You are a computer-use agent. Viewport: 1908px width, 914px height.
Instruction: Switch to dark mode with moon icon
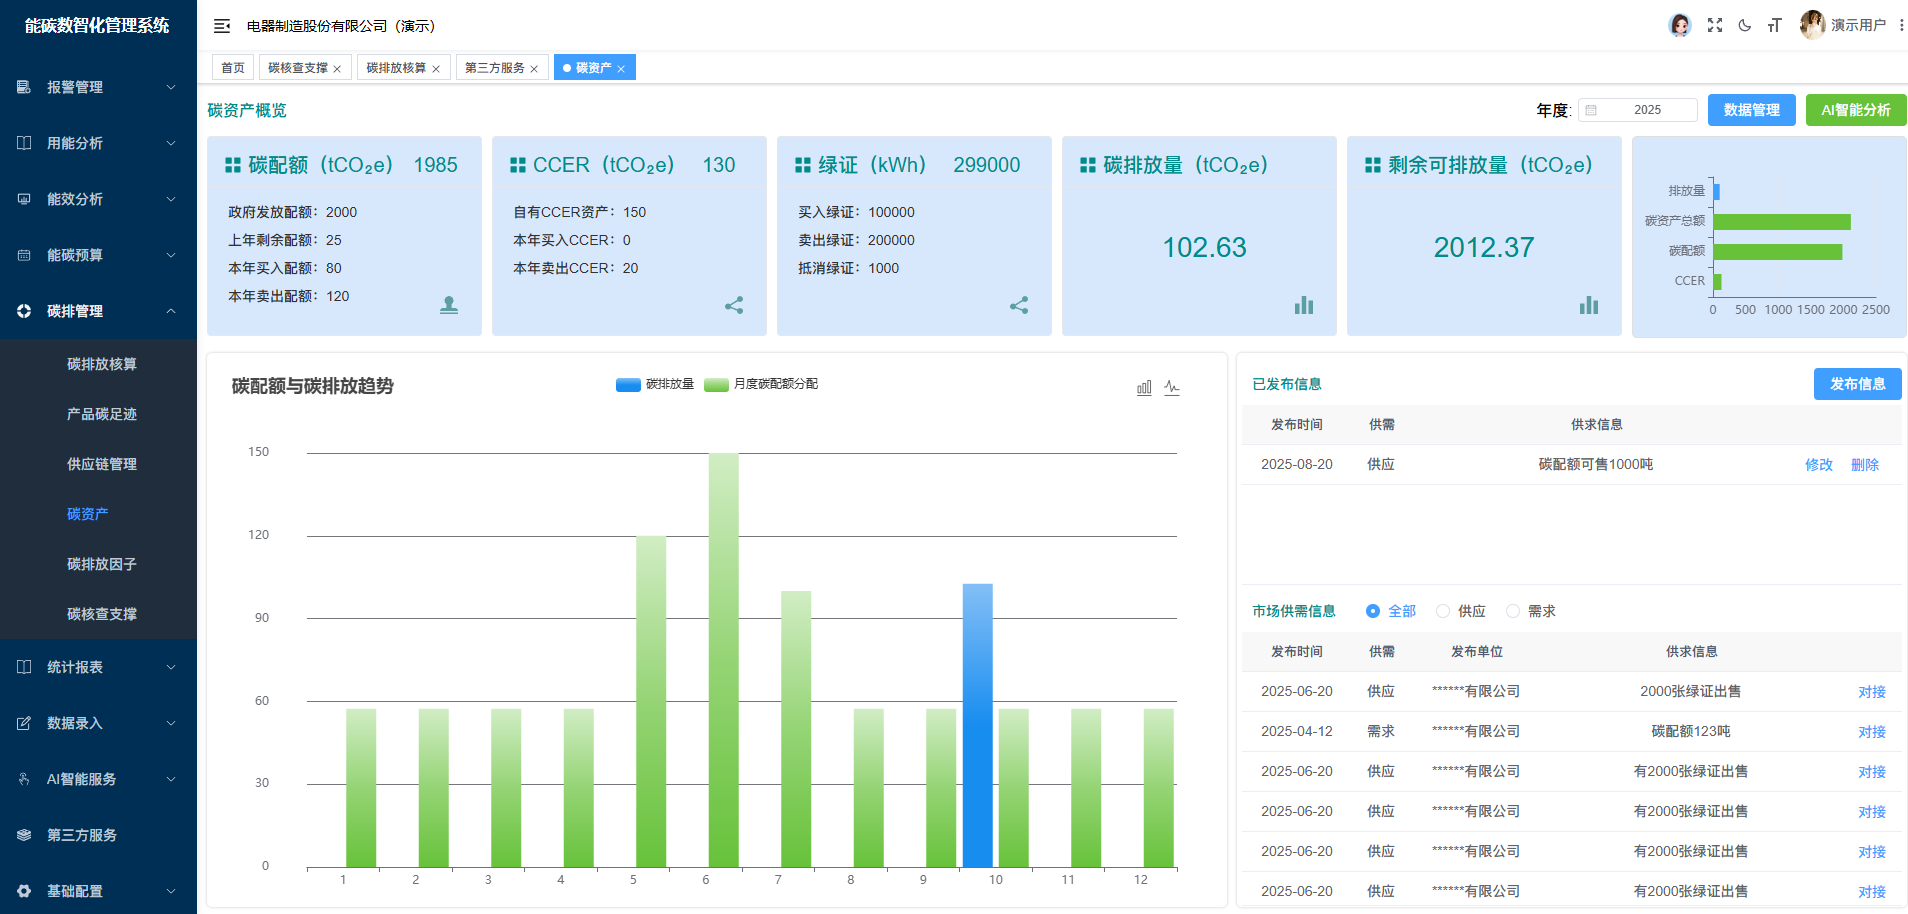click(x=1745, y=25)
